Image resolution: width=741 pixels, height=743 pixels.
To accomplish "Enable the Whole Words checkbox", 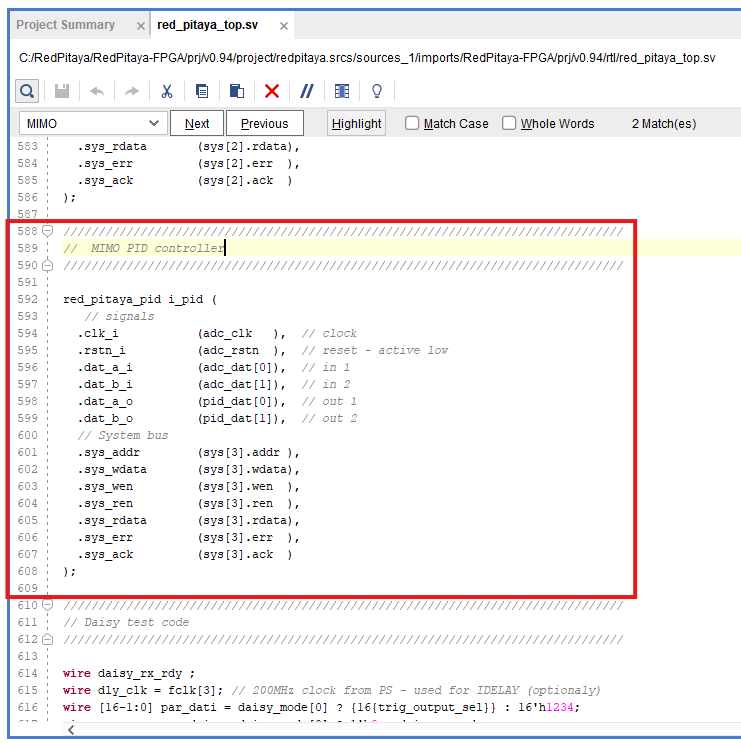I will 509,123.
